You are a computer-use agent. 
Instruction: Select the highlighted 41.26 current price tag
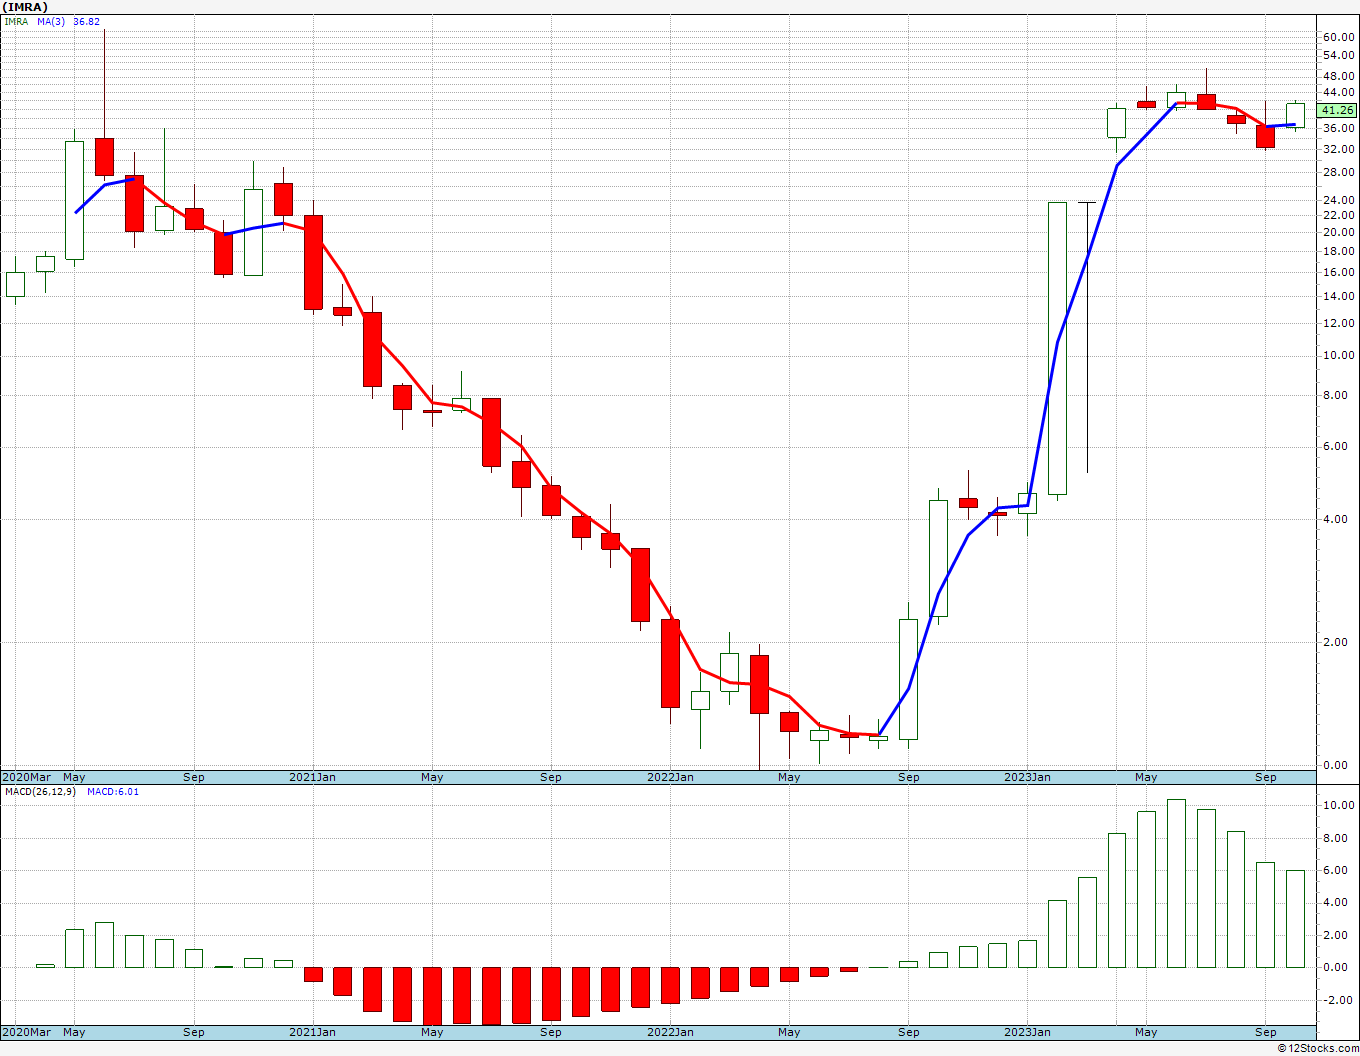coord(1337,110)
